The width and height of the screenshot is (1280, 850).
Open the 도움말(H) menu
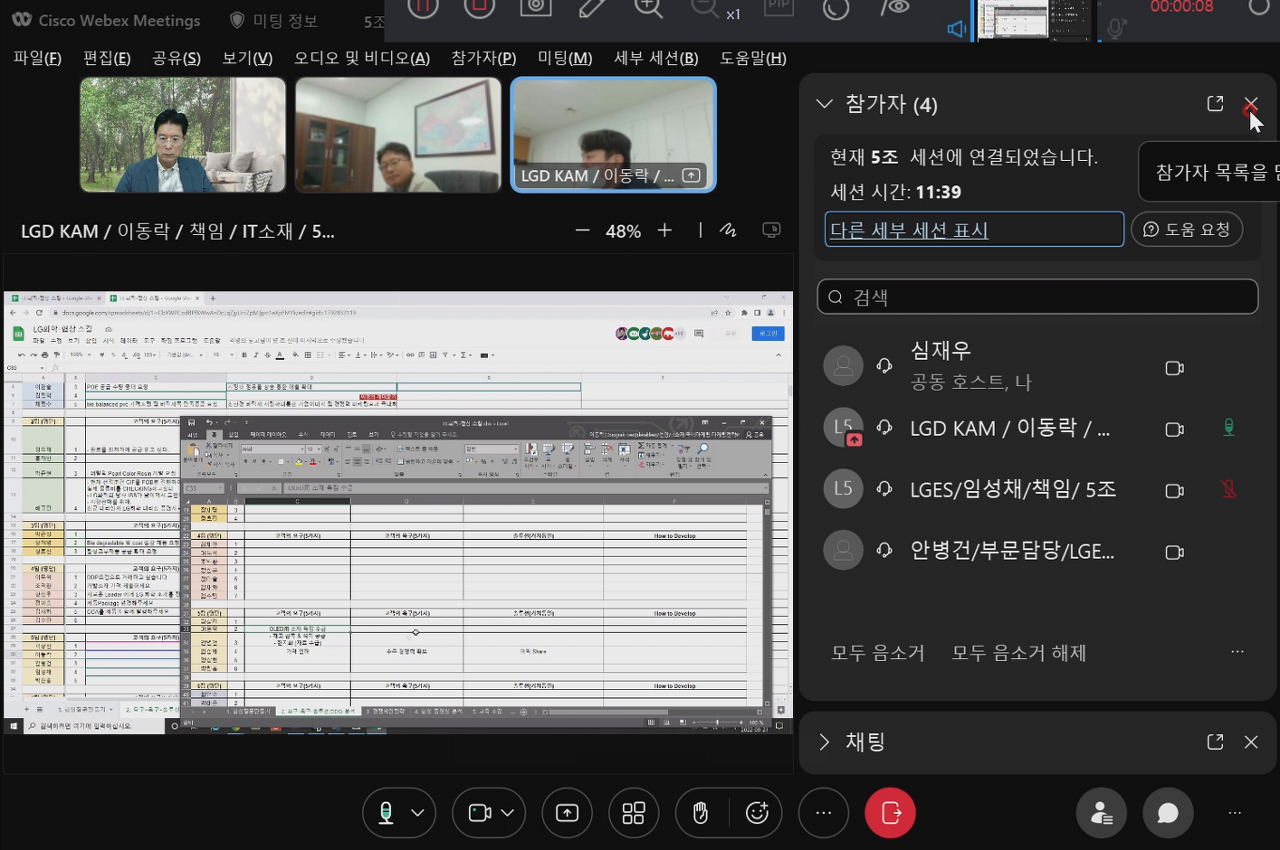pos(753,58)
